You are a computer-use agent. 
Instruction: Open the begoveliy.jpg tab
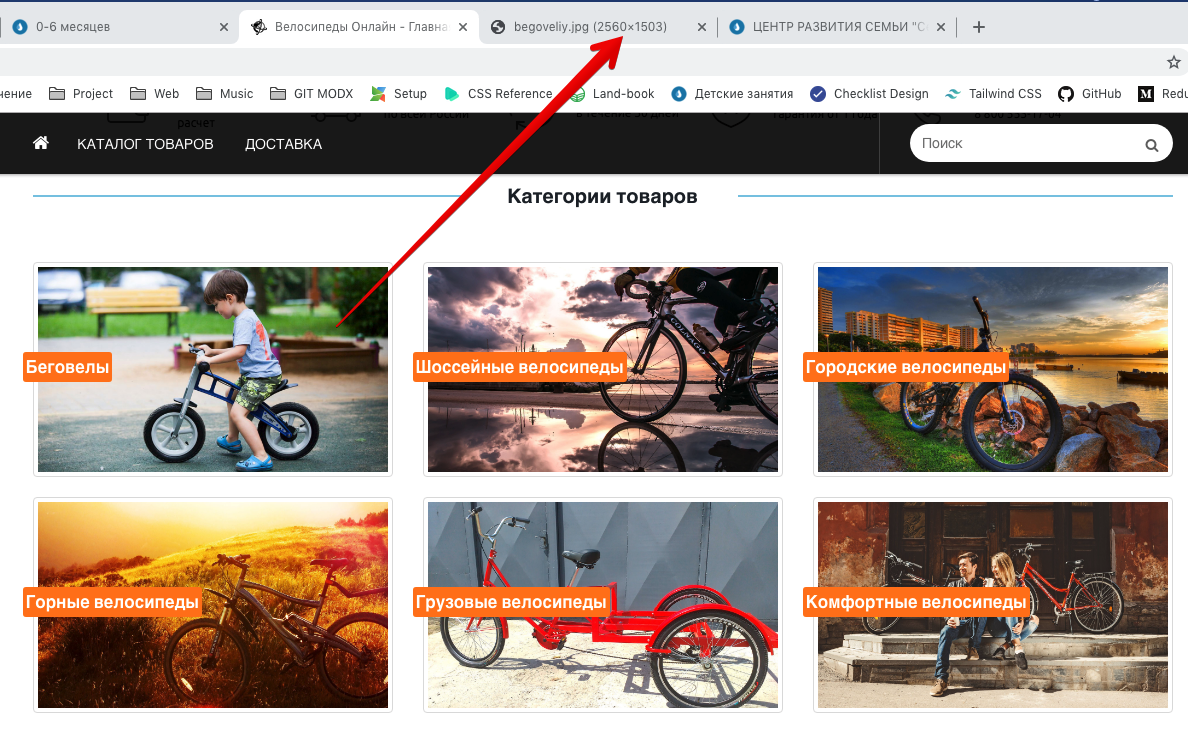point(591,27)
